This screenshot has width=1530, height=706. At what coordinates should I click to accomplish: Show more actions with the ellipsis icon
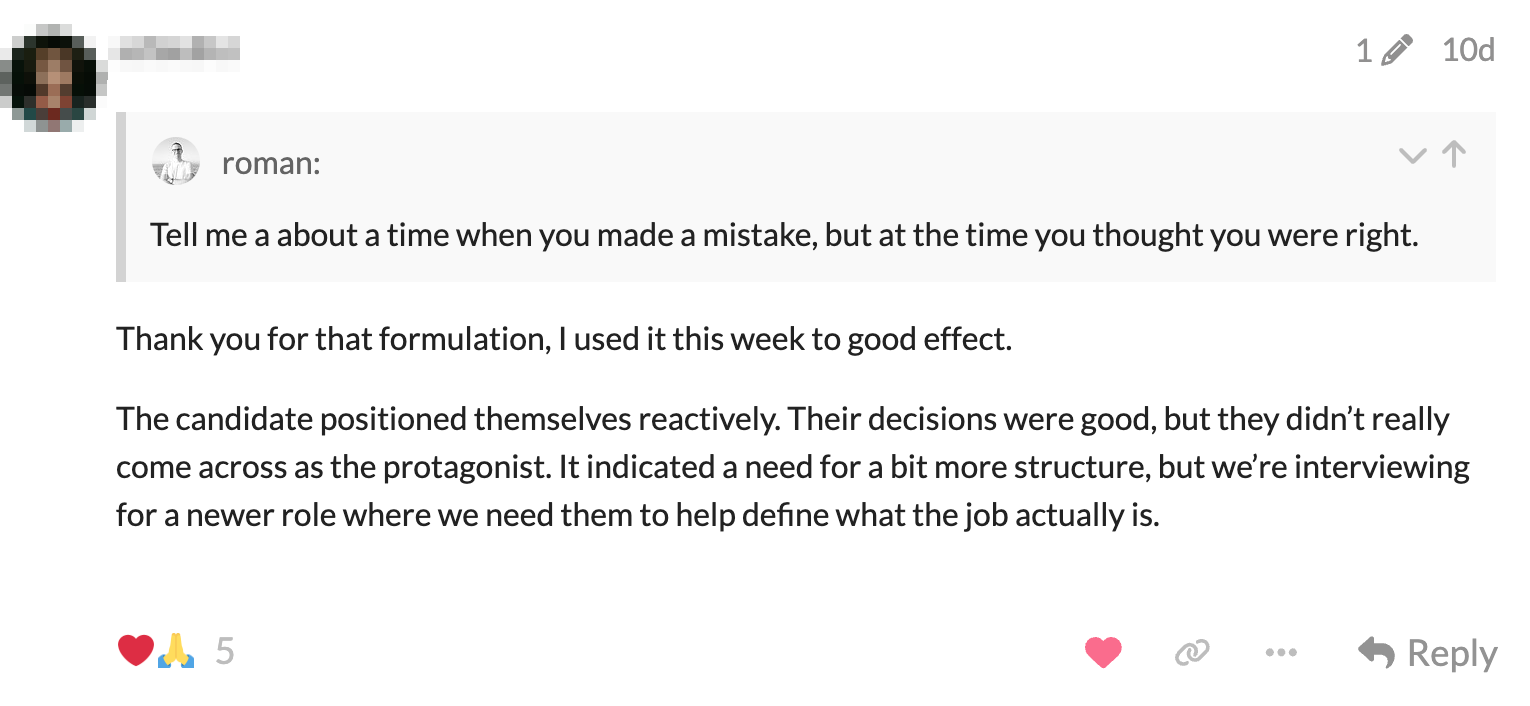[1281, 653]
